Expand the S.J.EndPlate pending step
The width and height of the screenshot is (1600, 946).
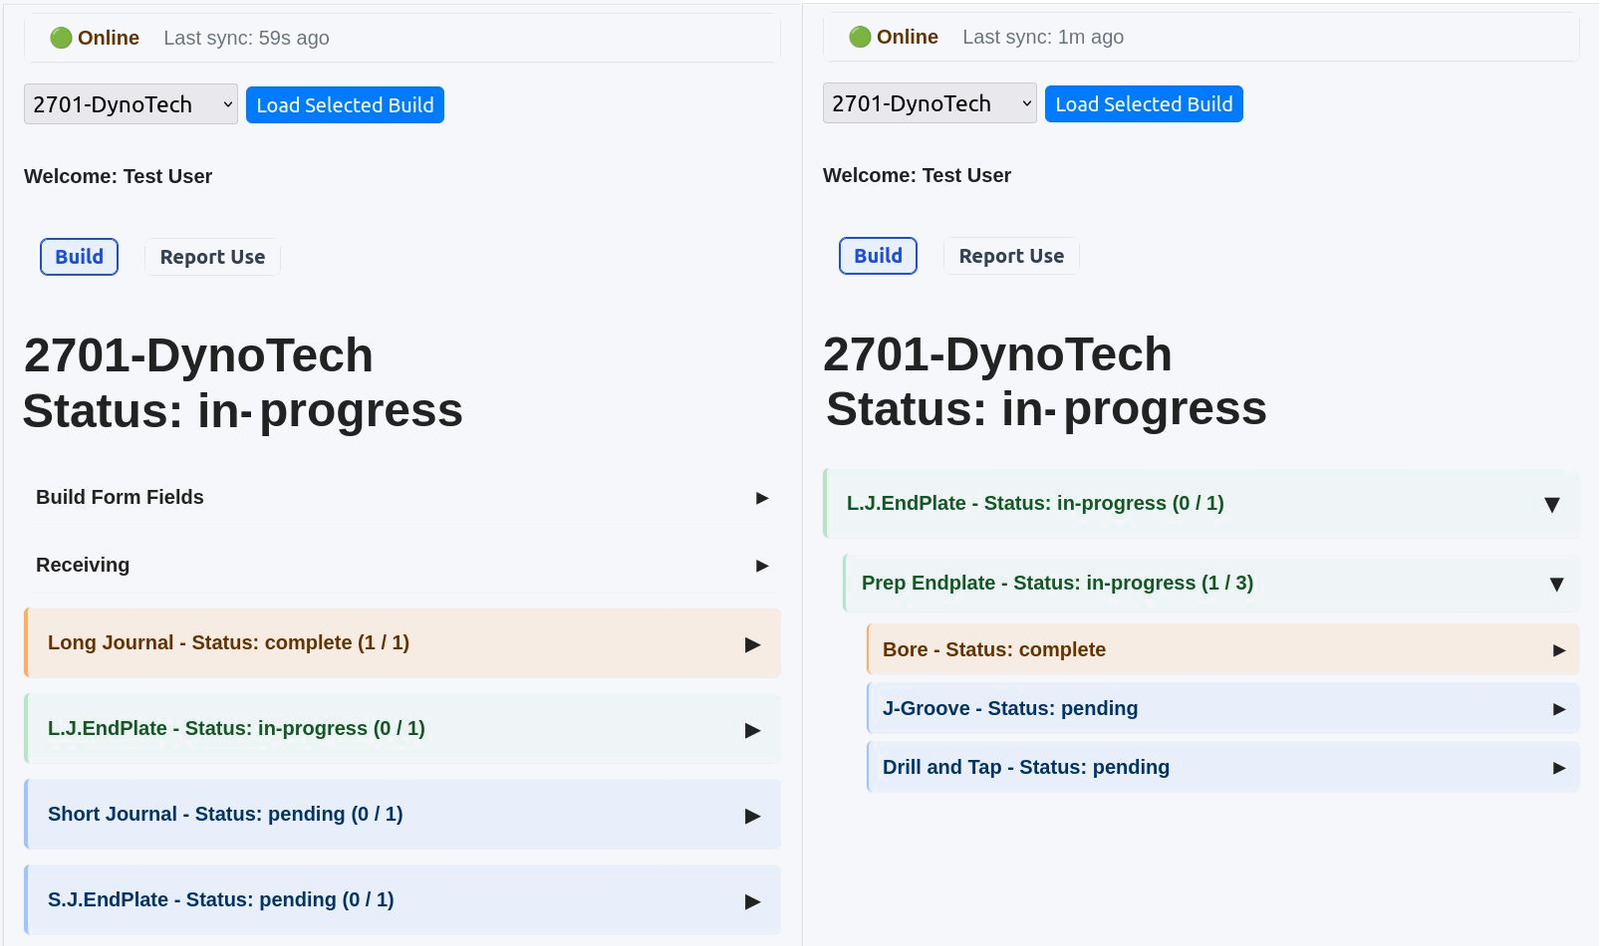coord(400,899)
